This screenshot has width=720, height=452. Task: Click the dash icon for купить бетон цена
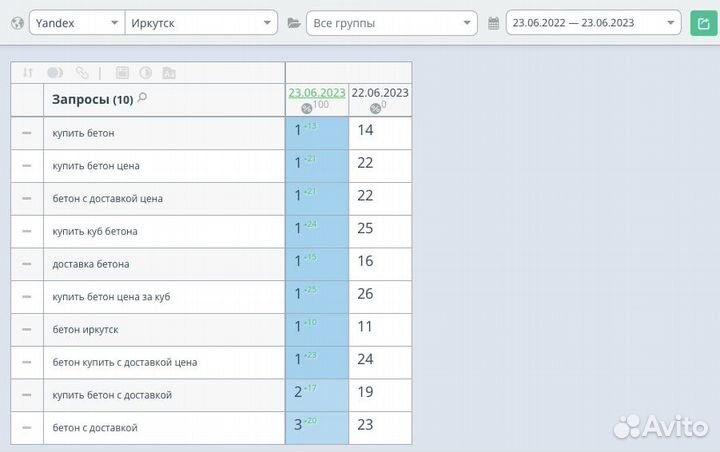coord(27,165)
